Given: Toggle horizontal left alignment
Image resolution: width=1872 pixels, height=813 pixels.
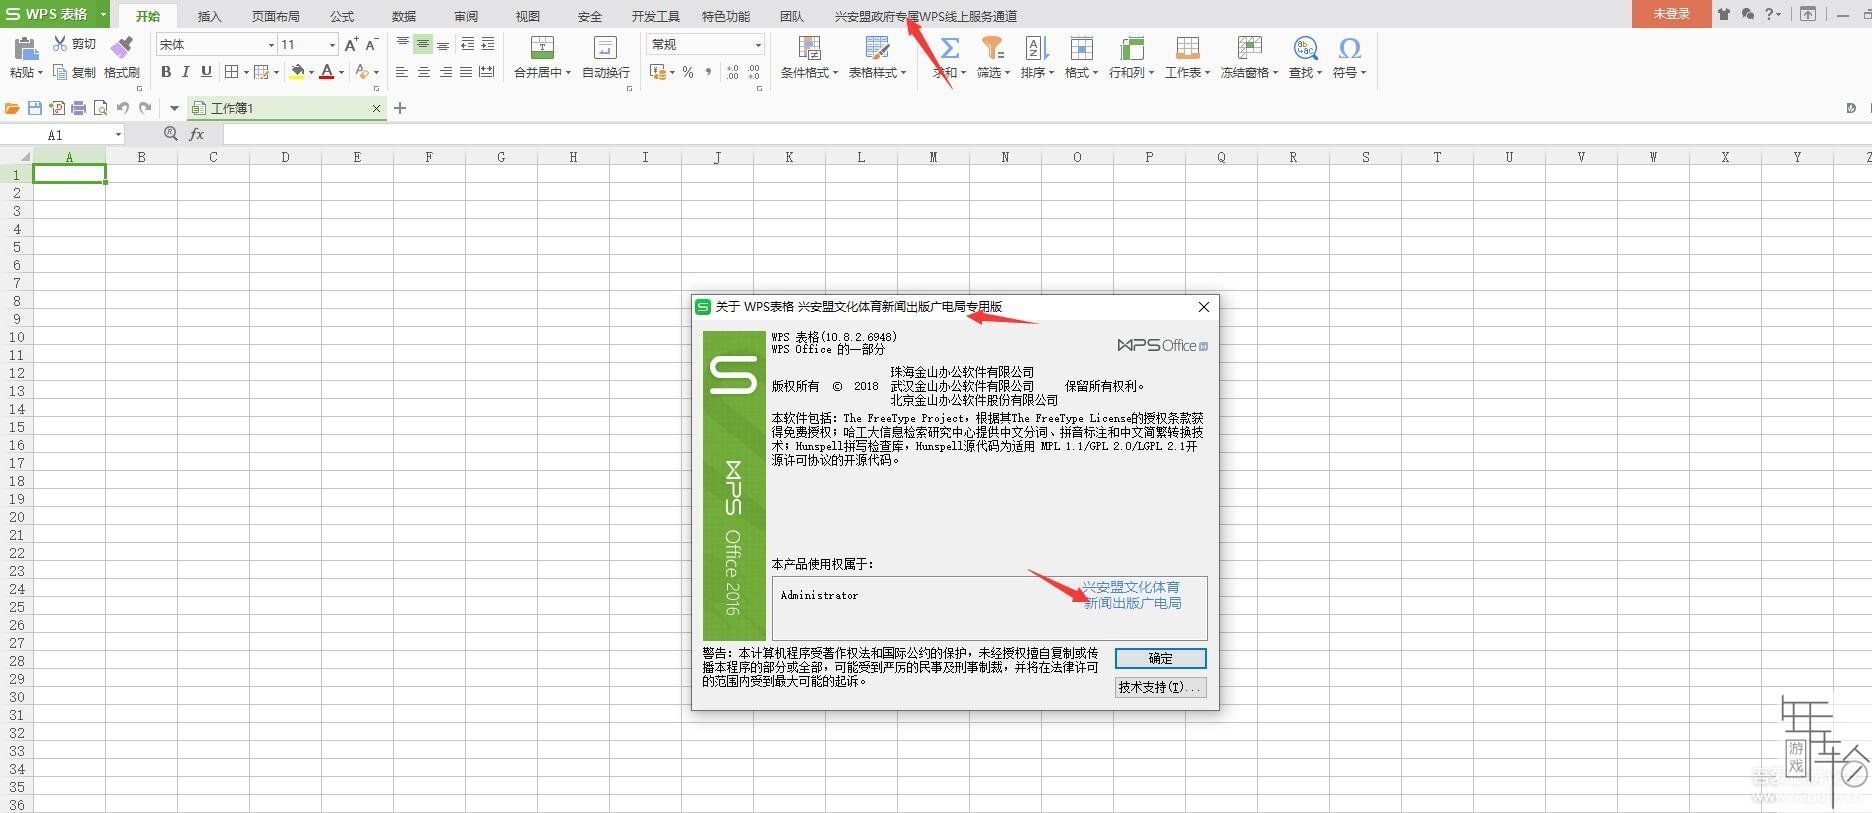Looking at the screenshot, I should pyautogui.click(x=402, y=72).
